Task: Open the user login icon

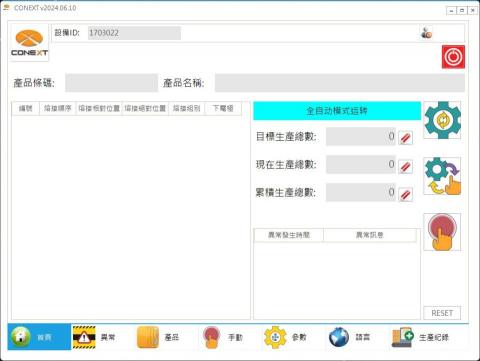Action: (426, 33)
